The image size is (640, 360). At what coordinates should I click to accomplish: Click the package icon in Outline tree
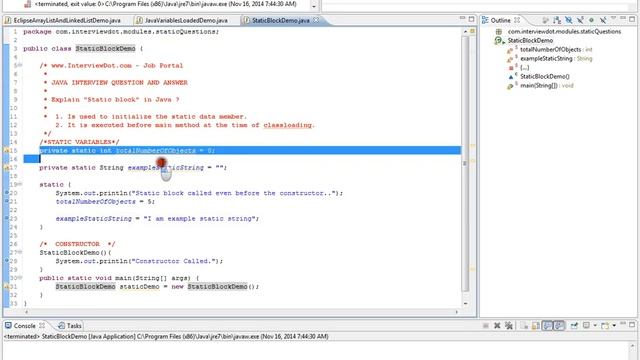pos(499,31)
